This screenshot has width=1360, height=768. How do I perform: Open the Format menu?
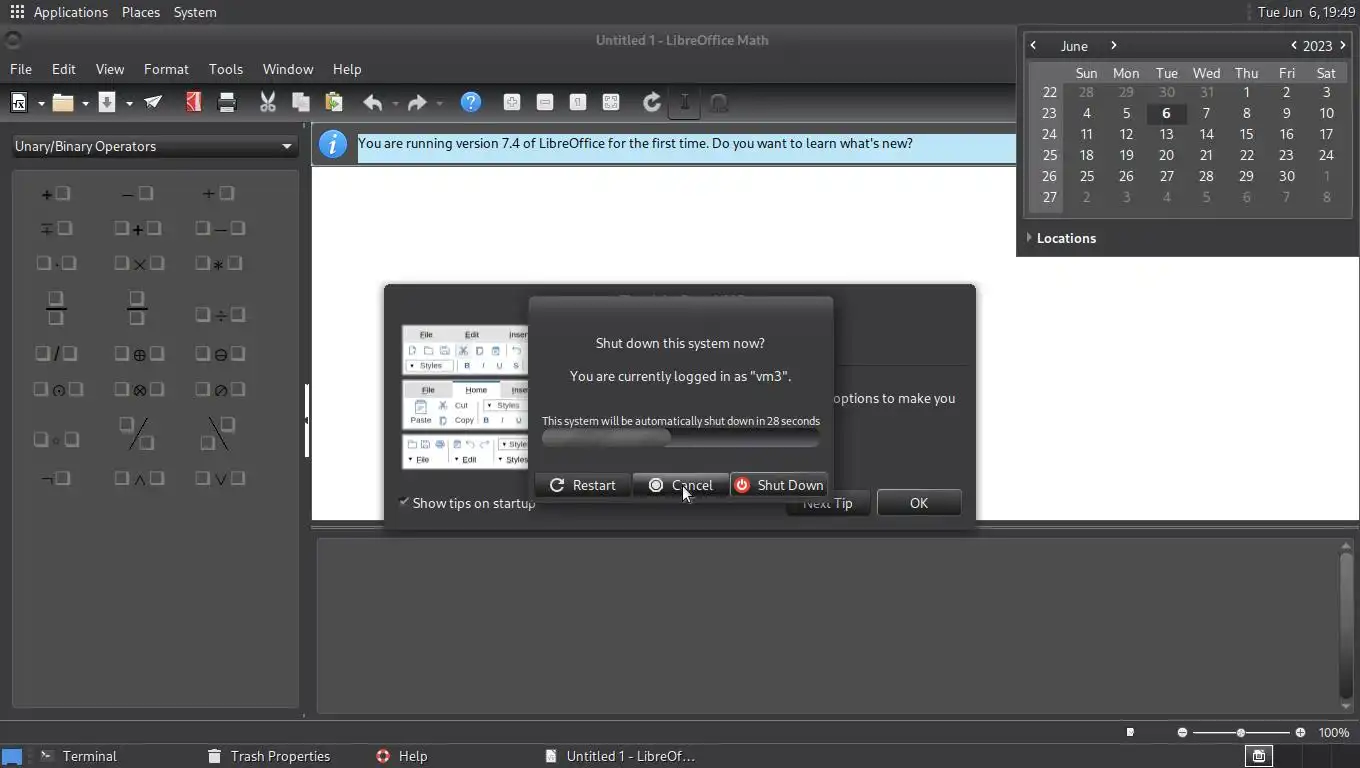point(166,69)
